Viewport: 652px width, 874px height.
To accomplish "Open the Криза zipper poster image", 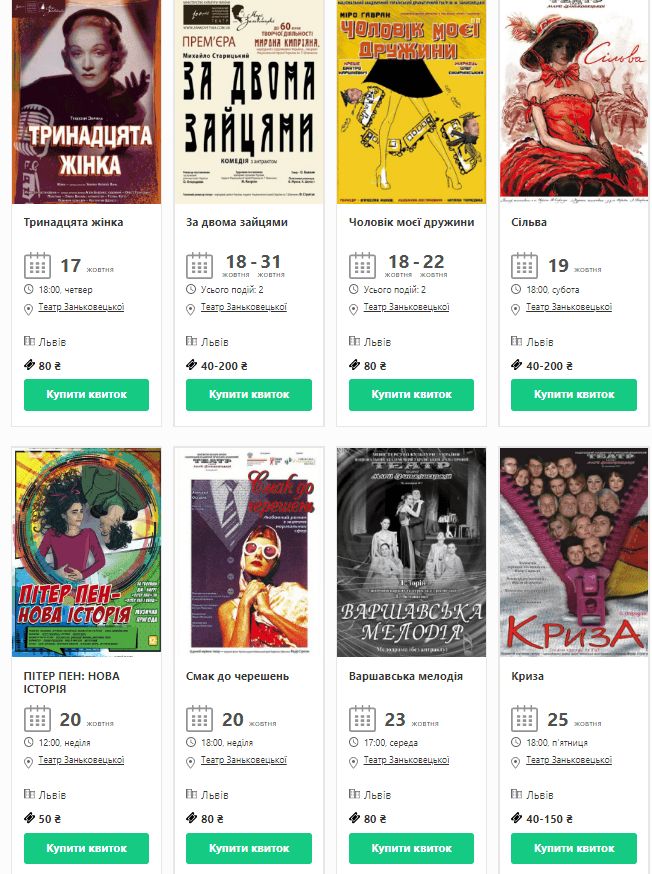I will click(574, 552).
